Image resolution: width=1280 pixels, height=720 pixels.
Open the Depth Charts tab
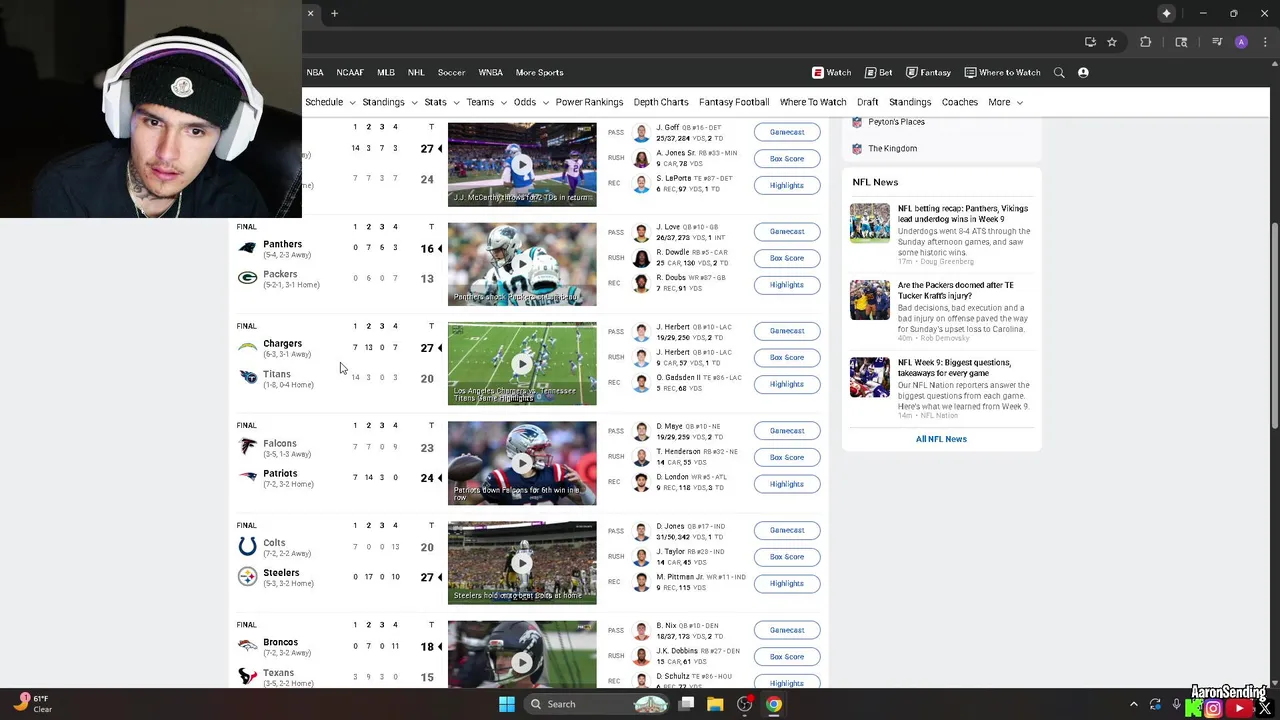[x=661, y=102]
